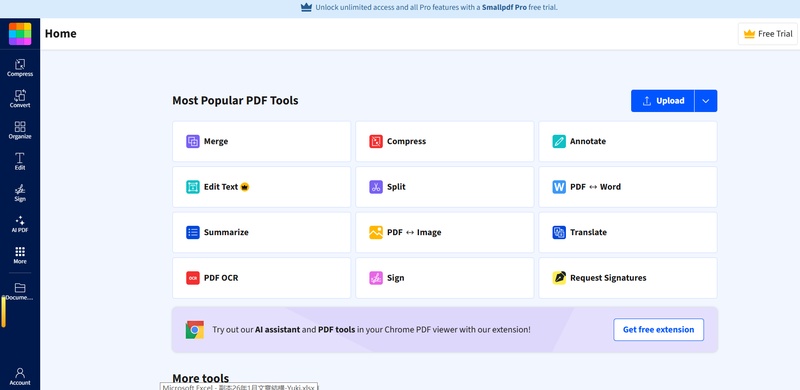Screen dimensions: 800x390
Task: Open Edit in the left sidebar
Action: [x=20, y=161]
